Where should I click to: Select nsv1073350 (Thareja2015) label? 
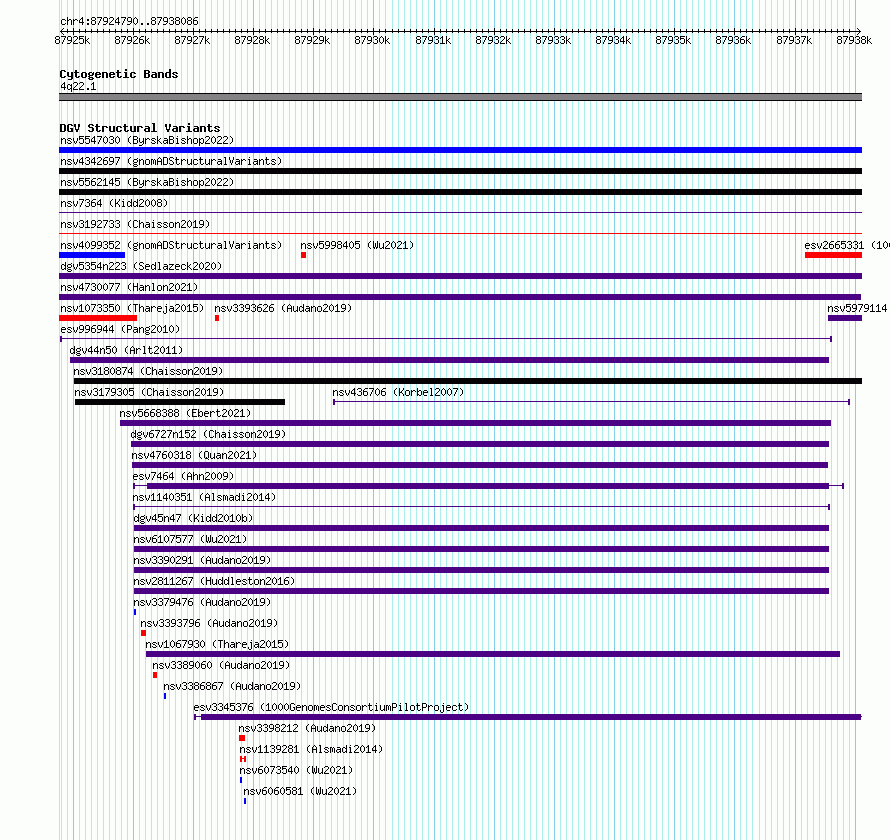tap(132, 308)
